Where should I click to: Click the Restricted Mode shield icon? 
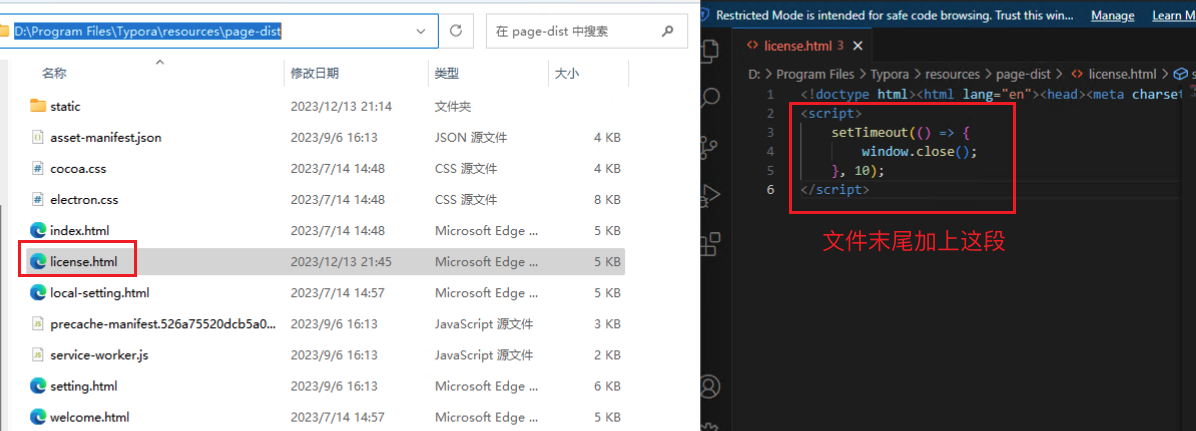(706, 14)
